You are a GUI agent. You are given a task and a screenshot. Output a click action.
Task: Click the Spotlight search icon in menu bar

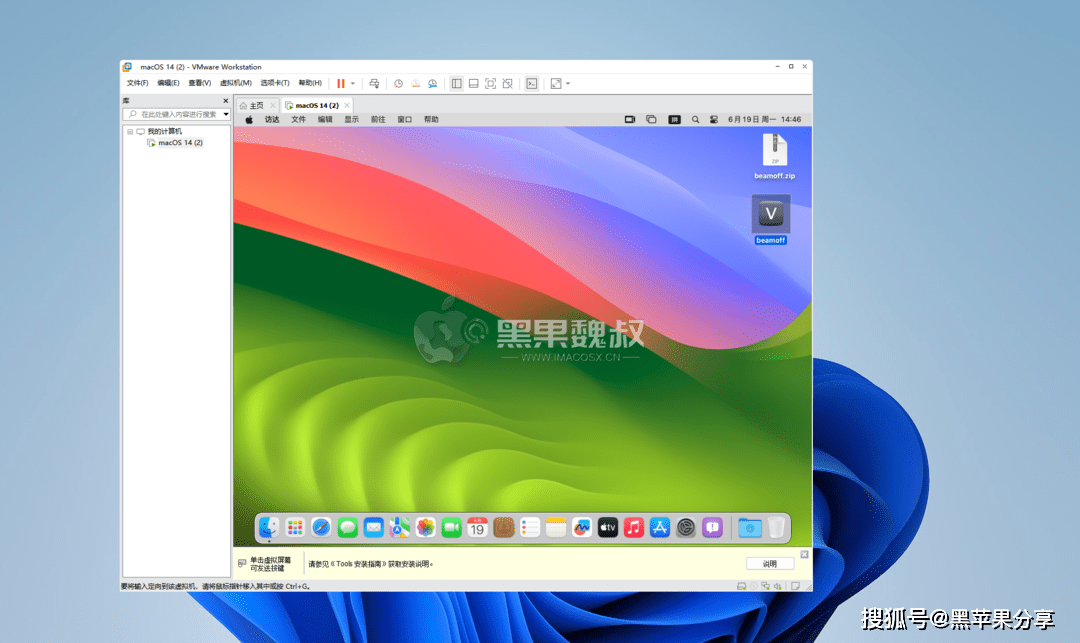pyautogui.click(x=696, y=120)
